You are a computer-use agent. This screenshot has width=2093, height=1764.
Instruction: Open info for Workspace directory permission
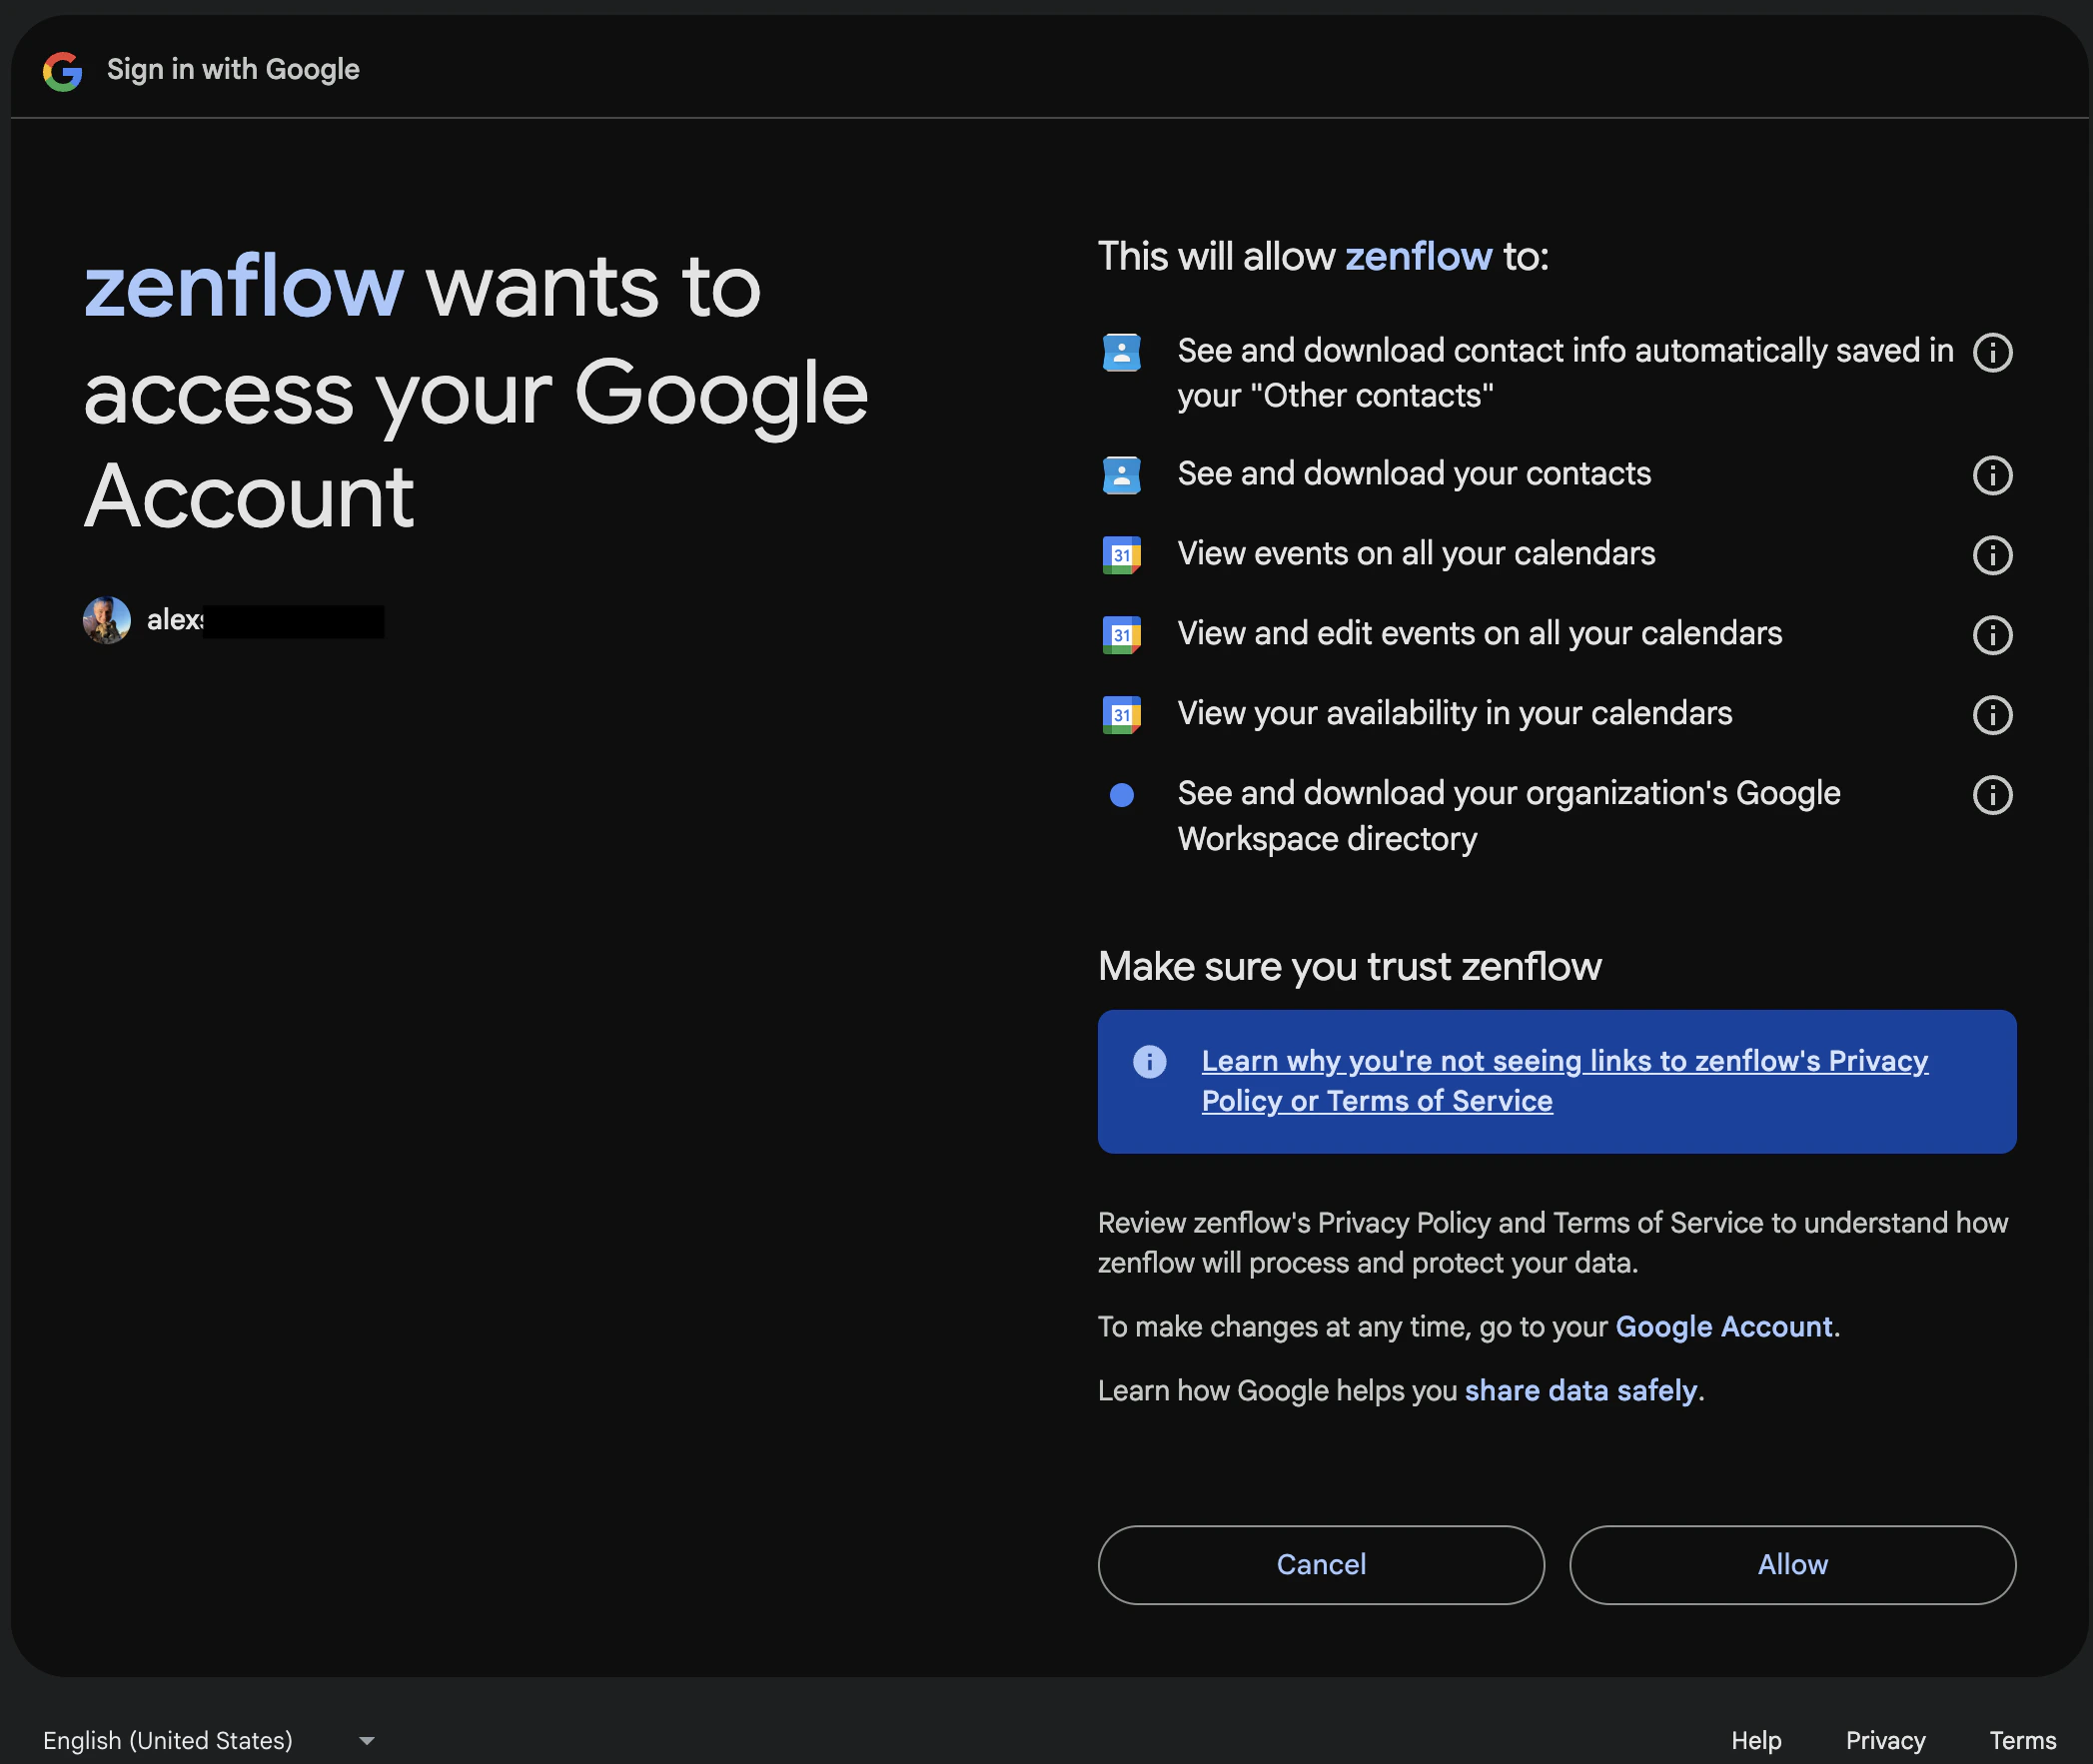pyautogui.click(x=1991, y=795)
